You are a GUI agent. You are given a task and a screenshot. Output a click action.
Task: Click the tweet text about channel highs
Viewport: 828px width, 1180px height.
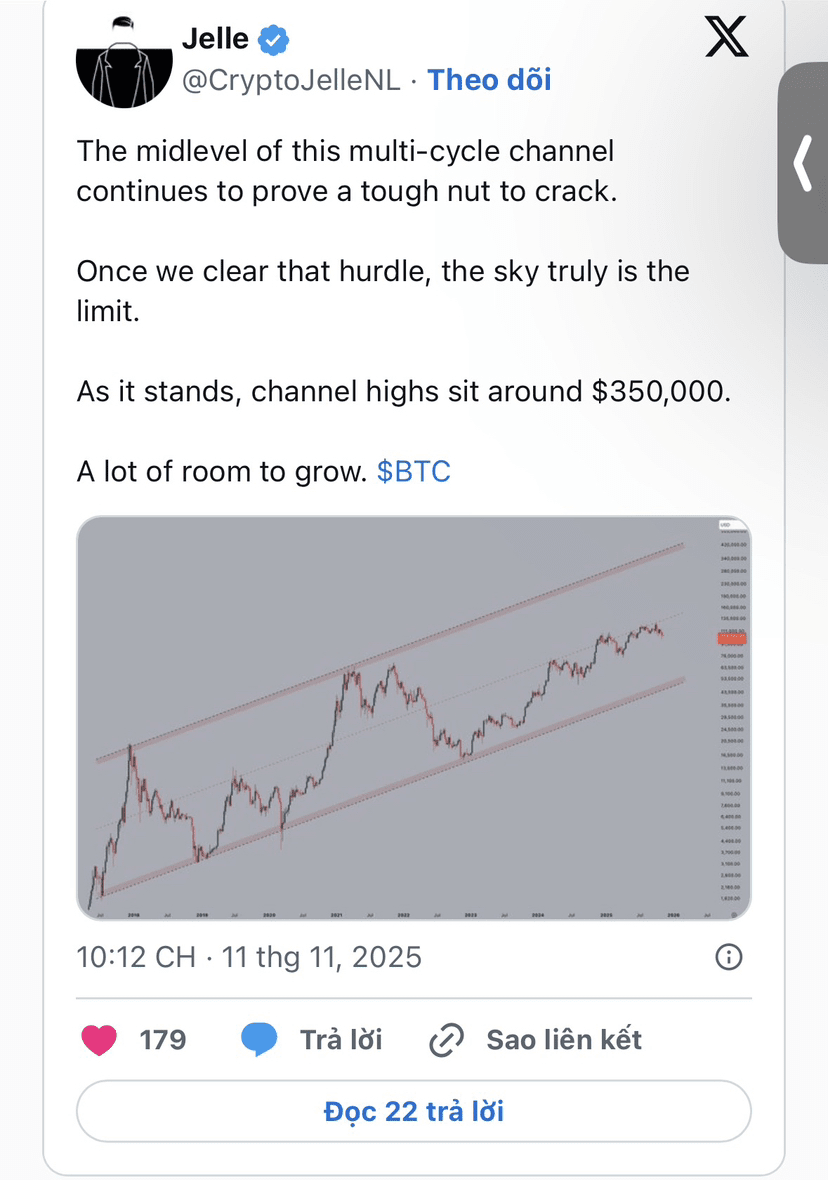pos(403,392)
